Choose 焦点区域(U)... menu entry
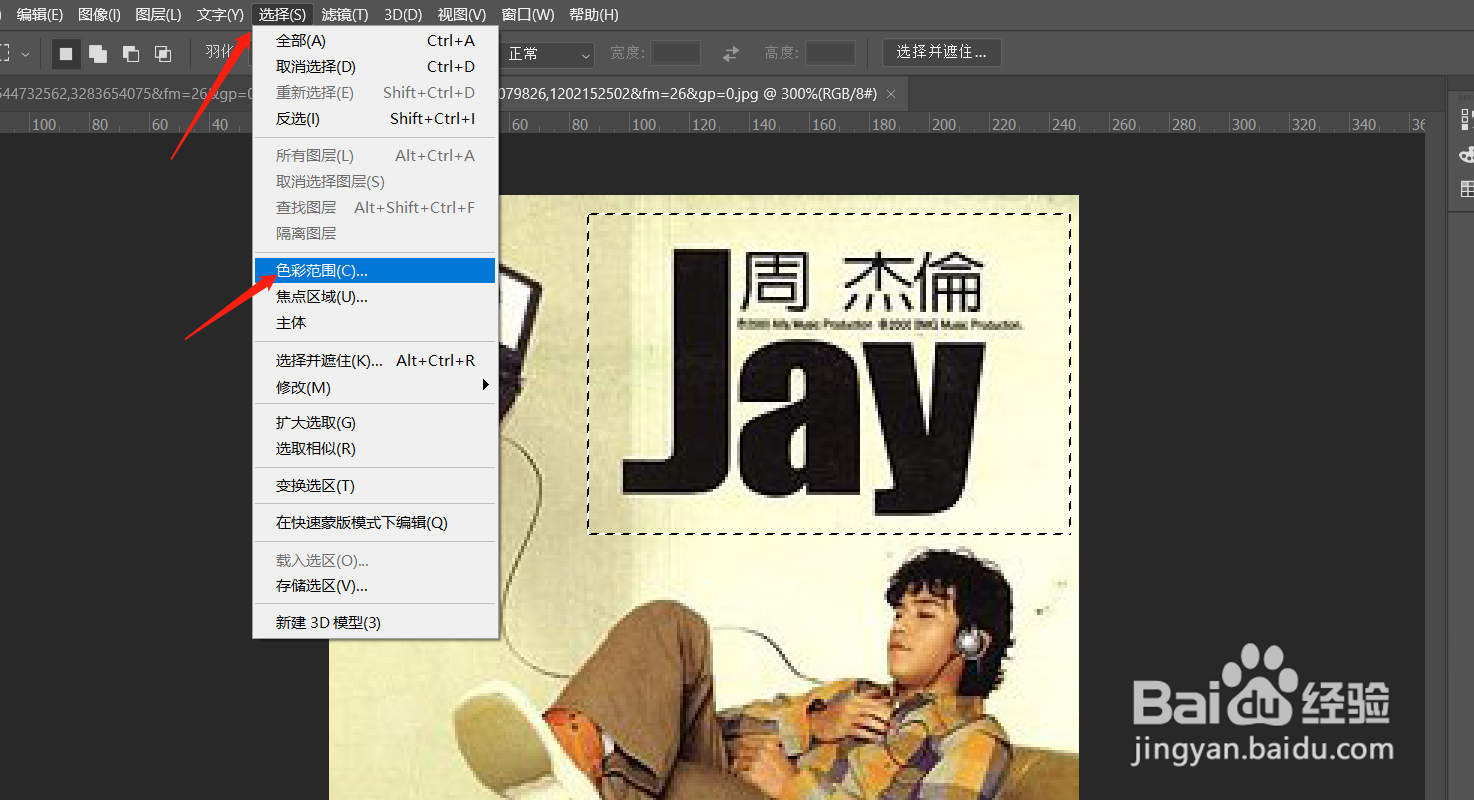The image size is (1474, 800). 375,297
